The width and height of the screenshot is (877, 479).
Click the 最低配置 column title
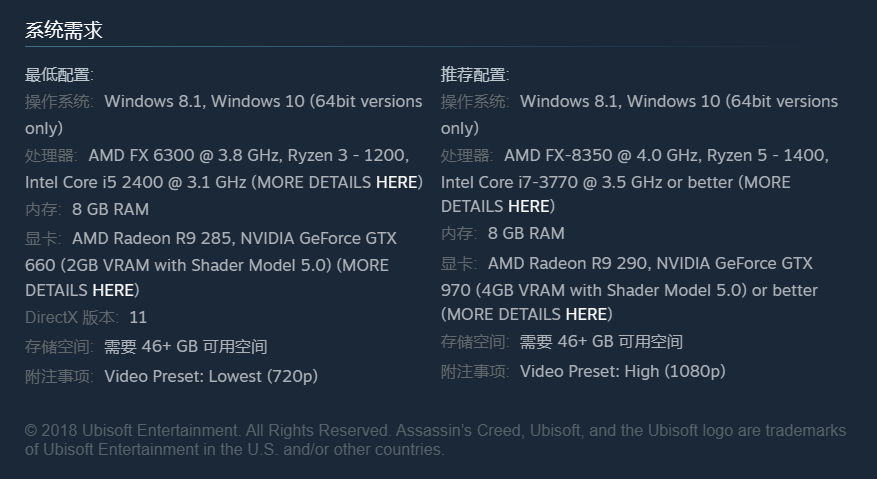[x=59, y=74]
